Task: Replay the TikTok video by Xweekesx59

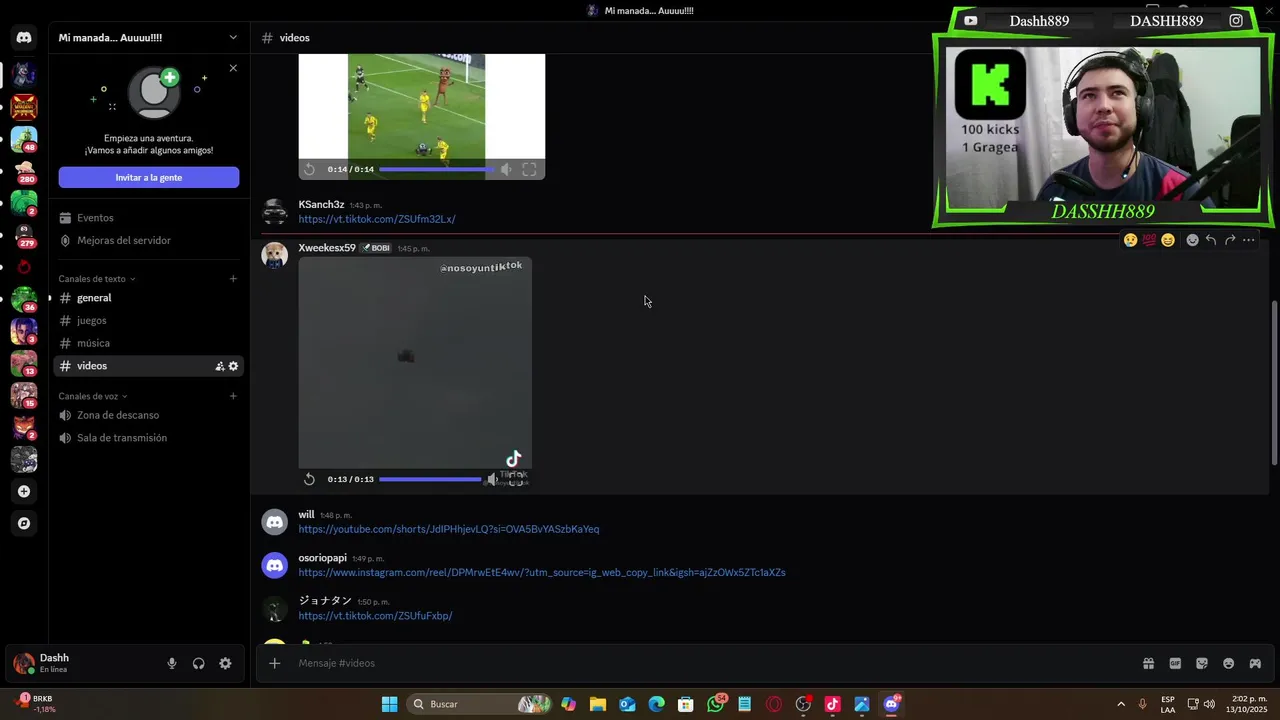Action: [x=309, y=479]
